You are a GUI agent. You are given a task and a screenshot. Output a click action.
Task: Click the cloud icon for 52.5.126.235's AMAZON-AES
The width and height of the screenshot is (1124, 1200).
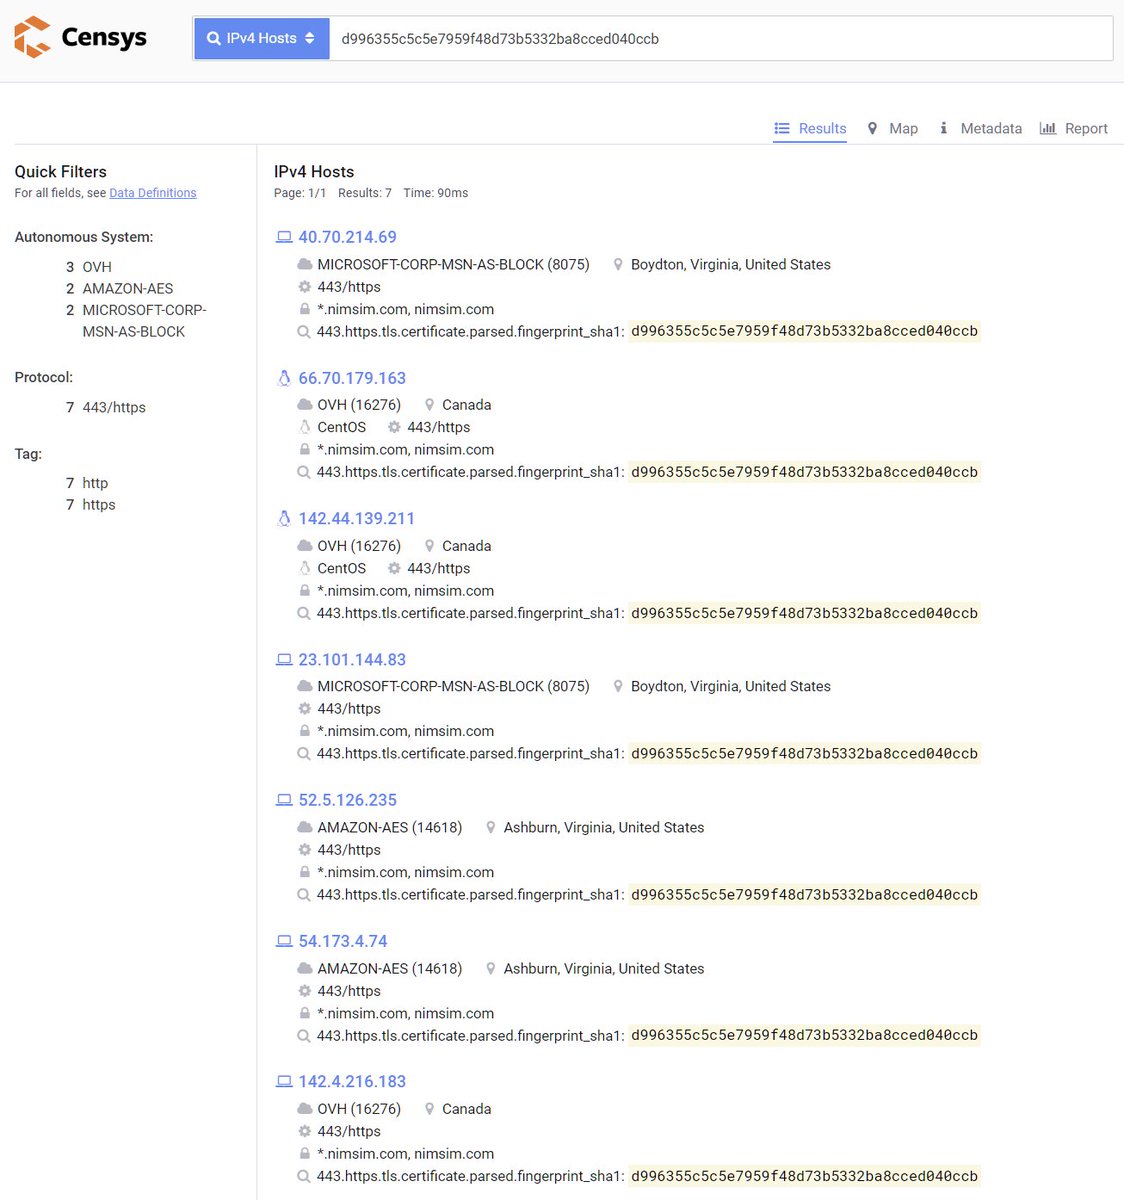tap(305, 828)
